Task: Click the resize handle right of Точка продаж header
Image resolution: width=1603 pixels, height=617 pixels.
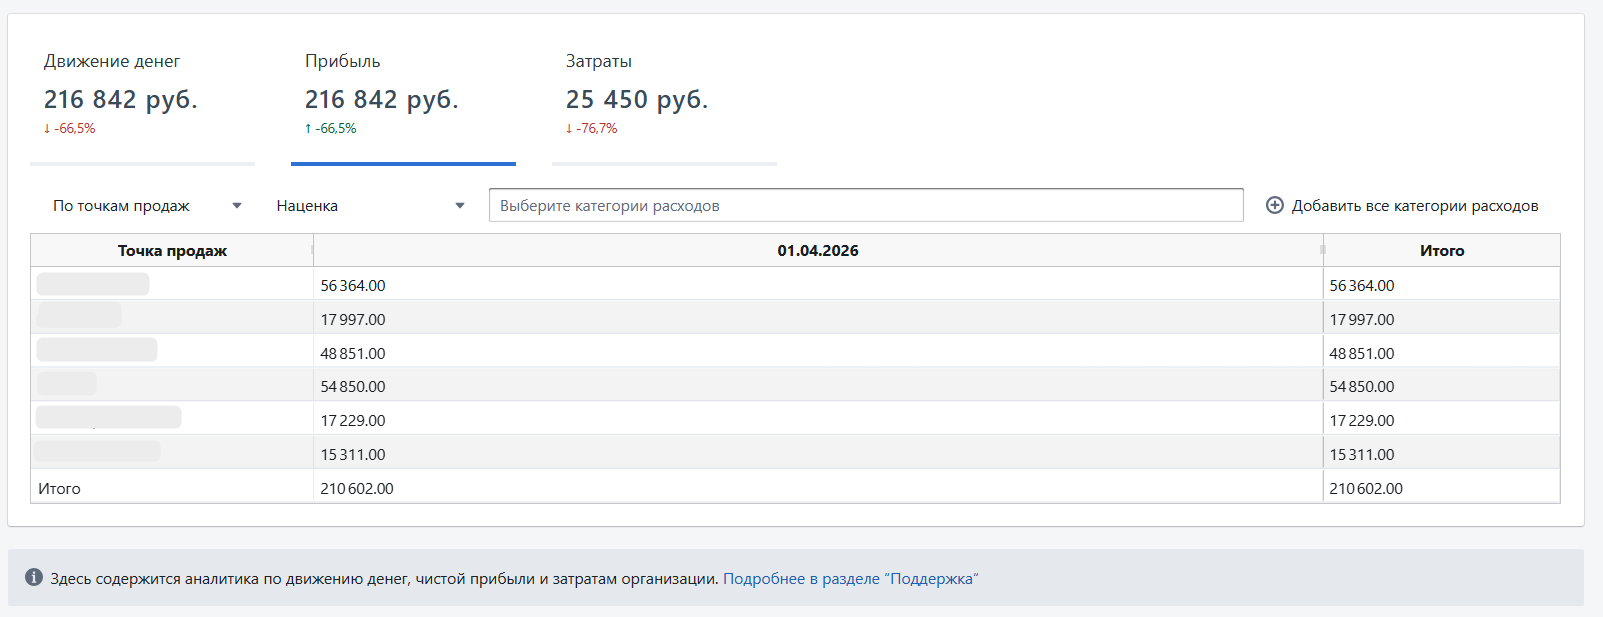Action: [x=312, y=250]
